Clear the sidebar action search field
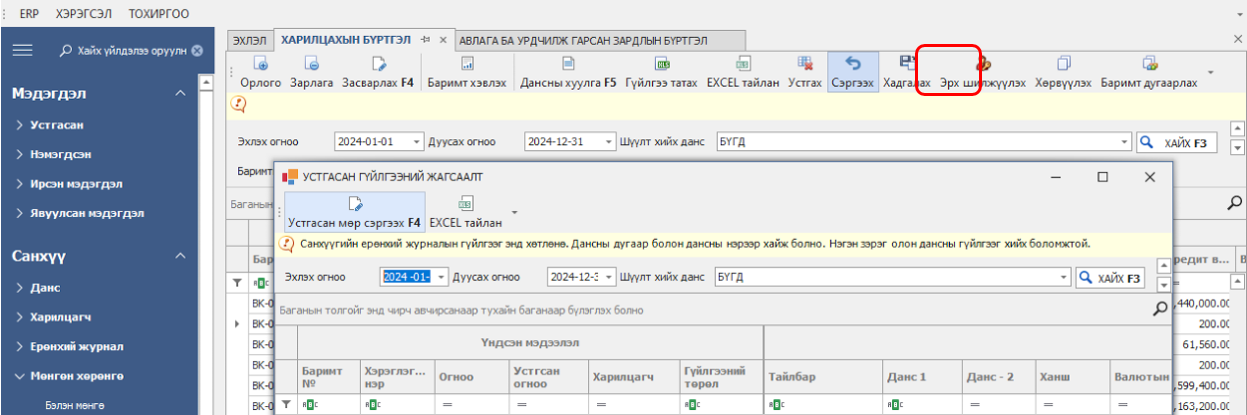Image resolution: width=1247 pixels, height=415 pixels. point(197,51)
